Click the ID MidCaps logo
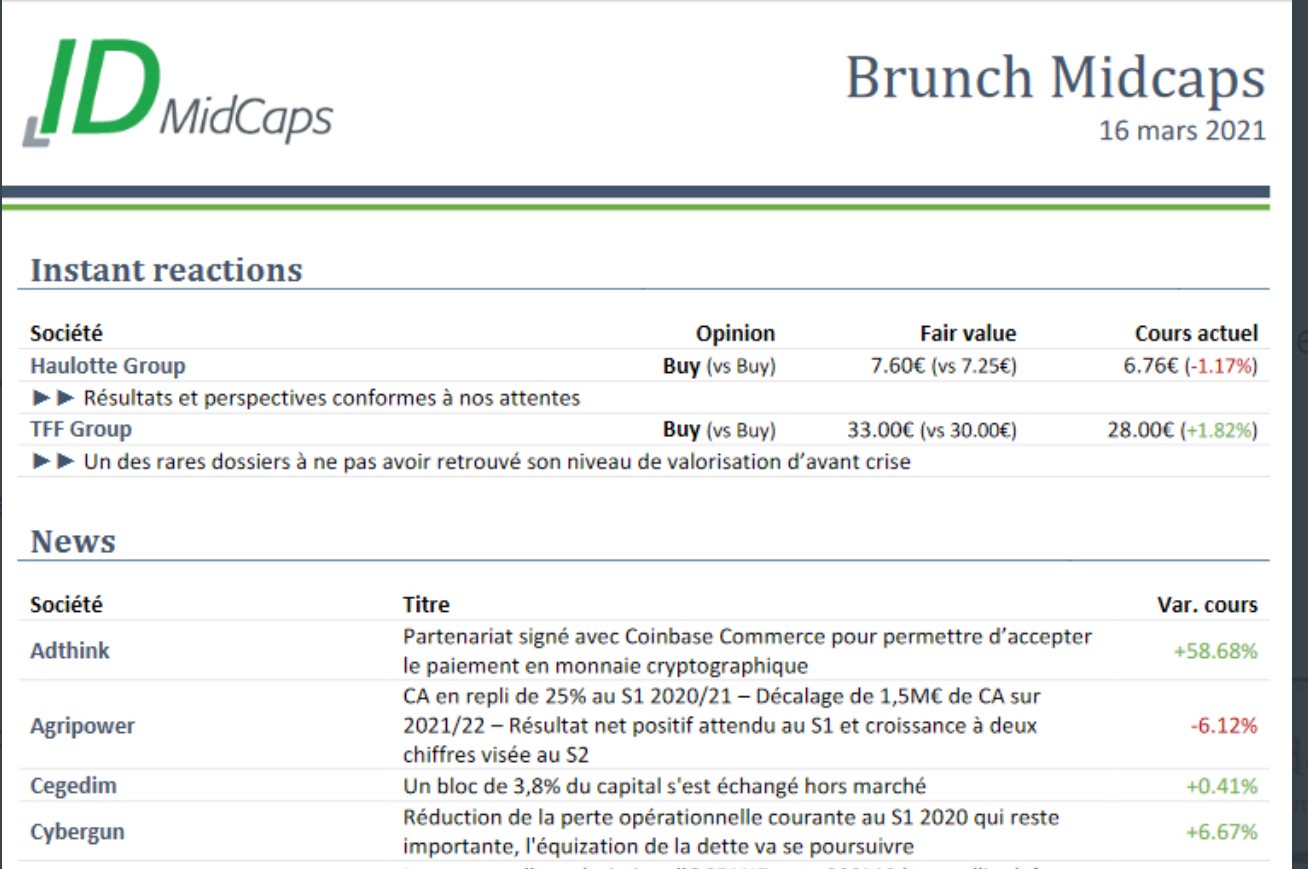The height and width of the screenshot is (869, 1308). pos(177,92)
